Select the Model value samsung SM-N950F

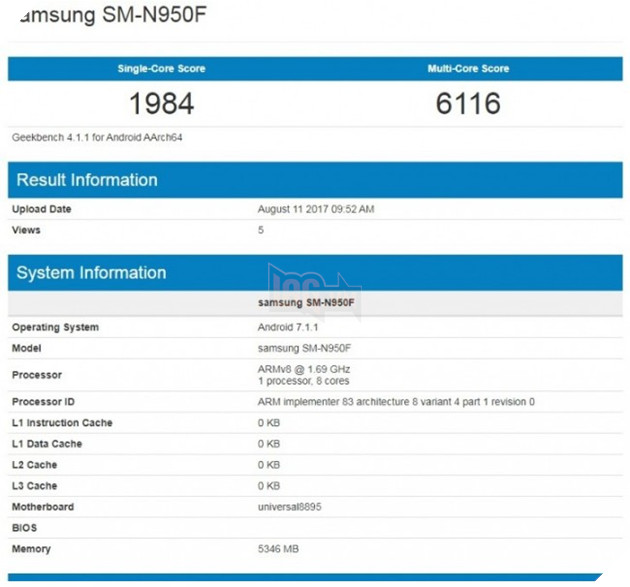tap(304, 348)
